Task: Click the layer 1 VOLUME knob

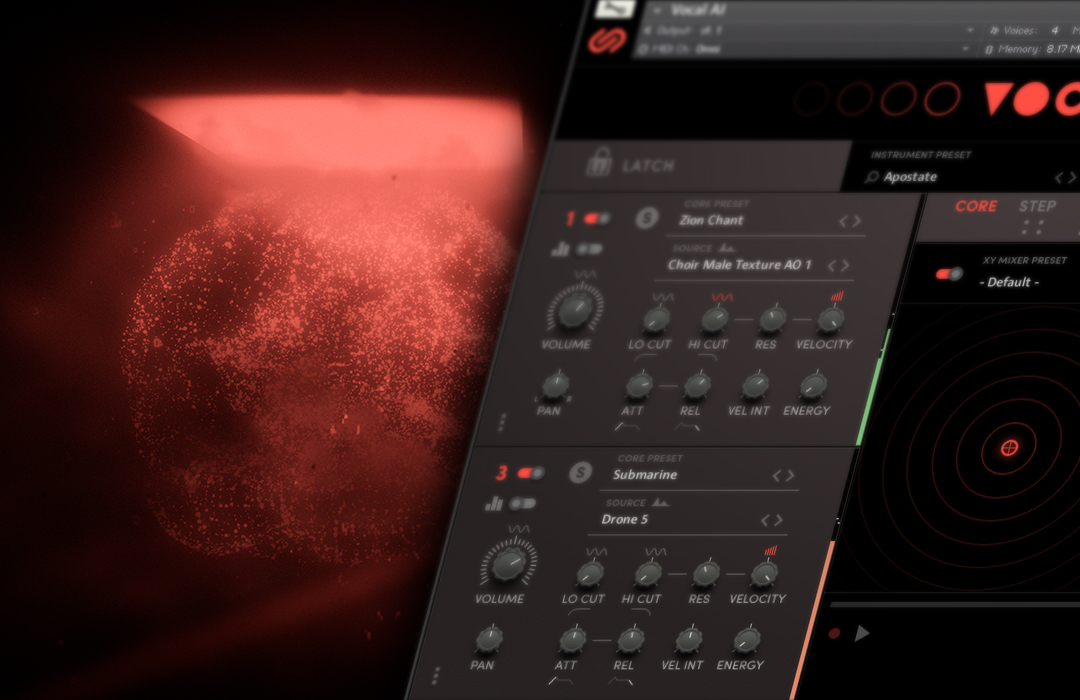Action: (x=574, y=310)
